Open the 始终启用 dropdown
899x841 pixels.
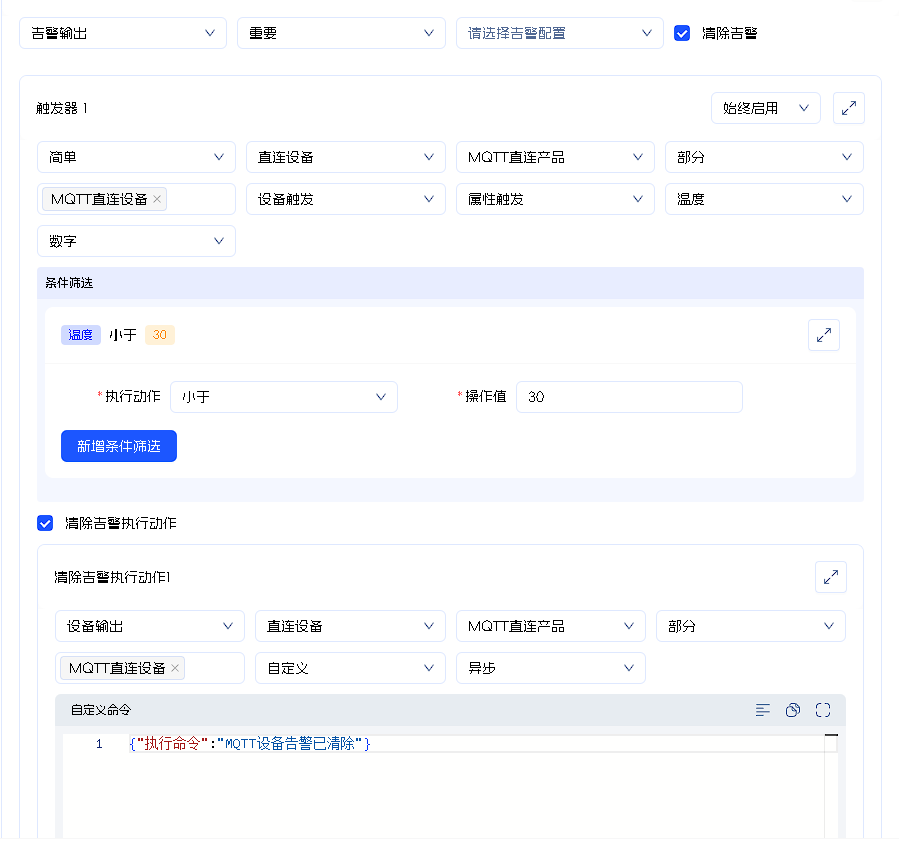coord(765,108)
